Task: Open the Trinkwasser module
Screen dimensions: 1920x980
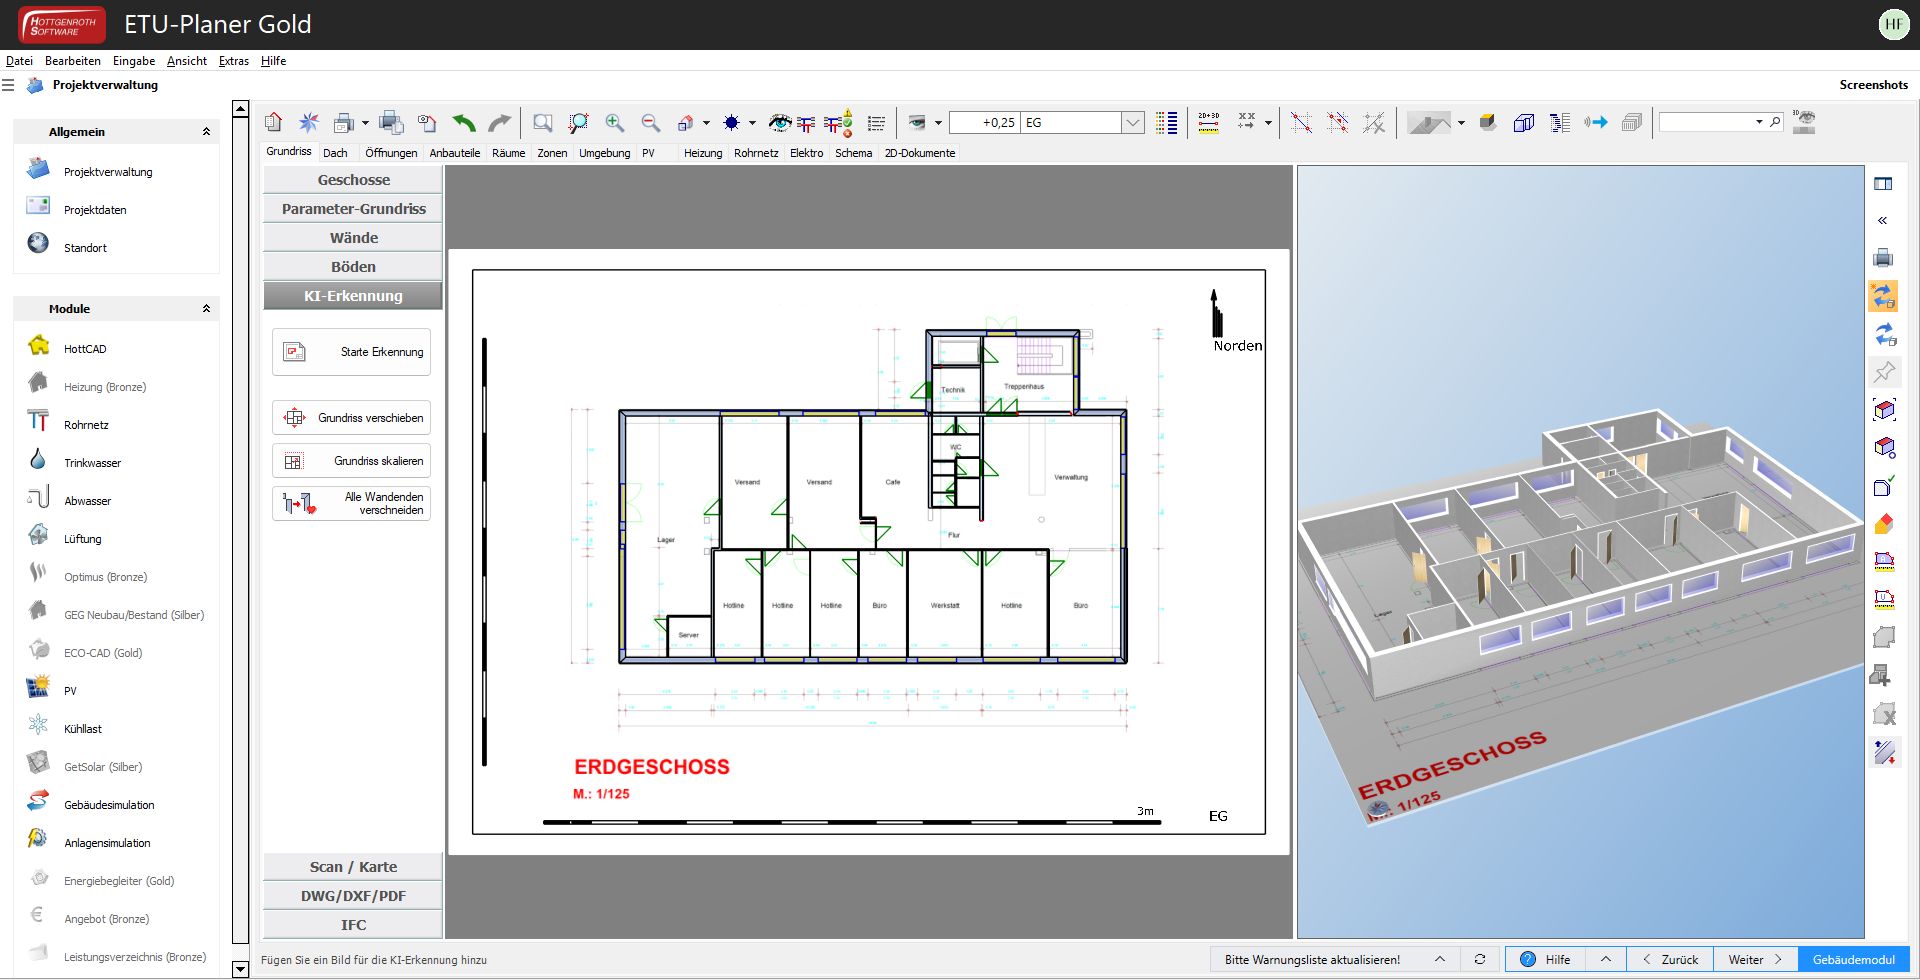Action: coord(92,463)
